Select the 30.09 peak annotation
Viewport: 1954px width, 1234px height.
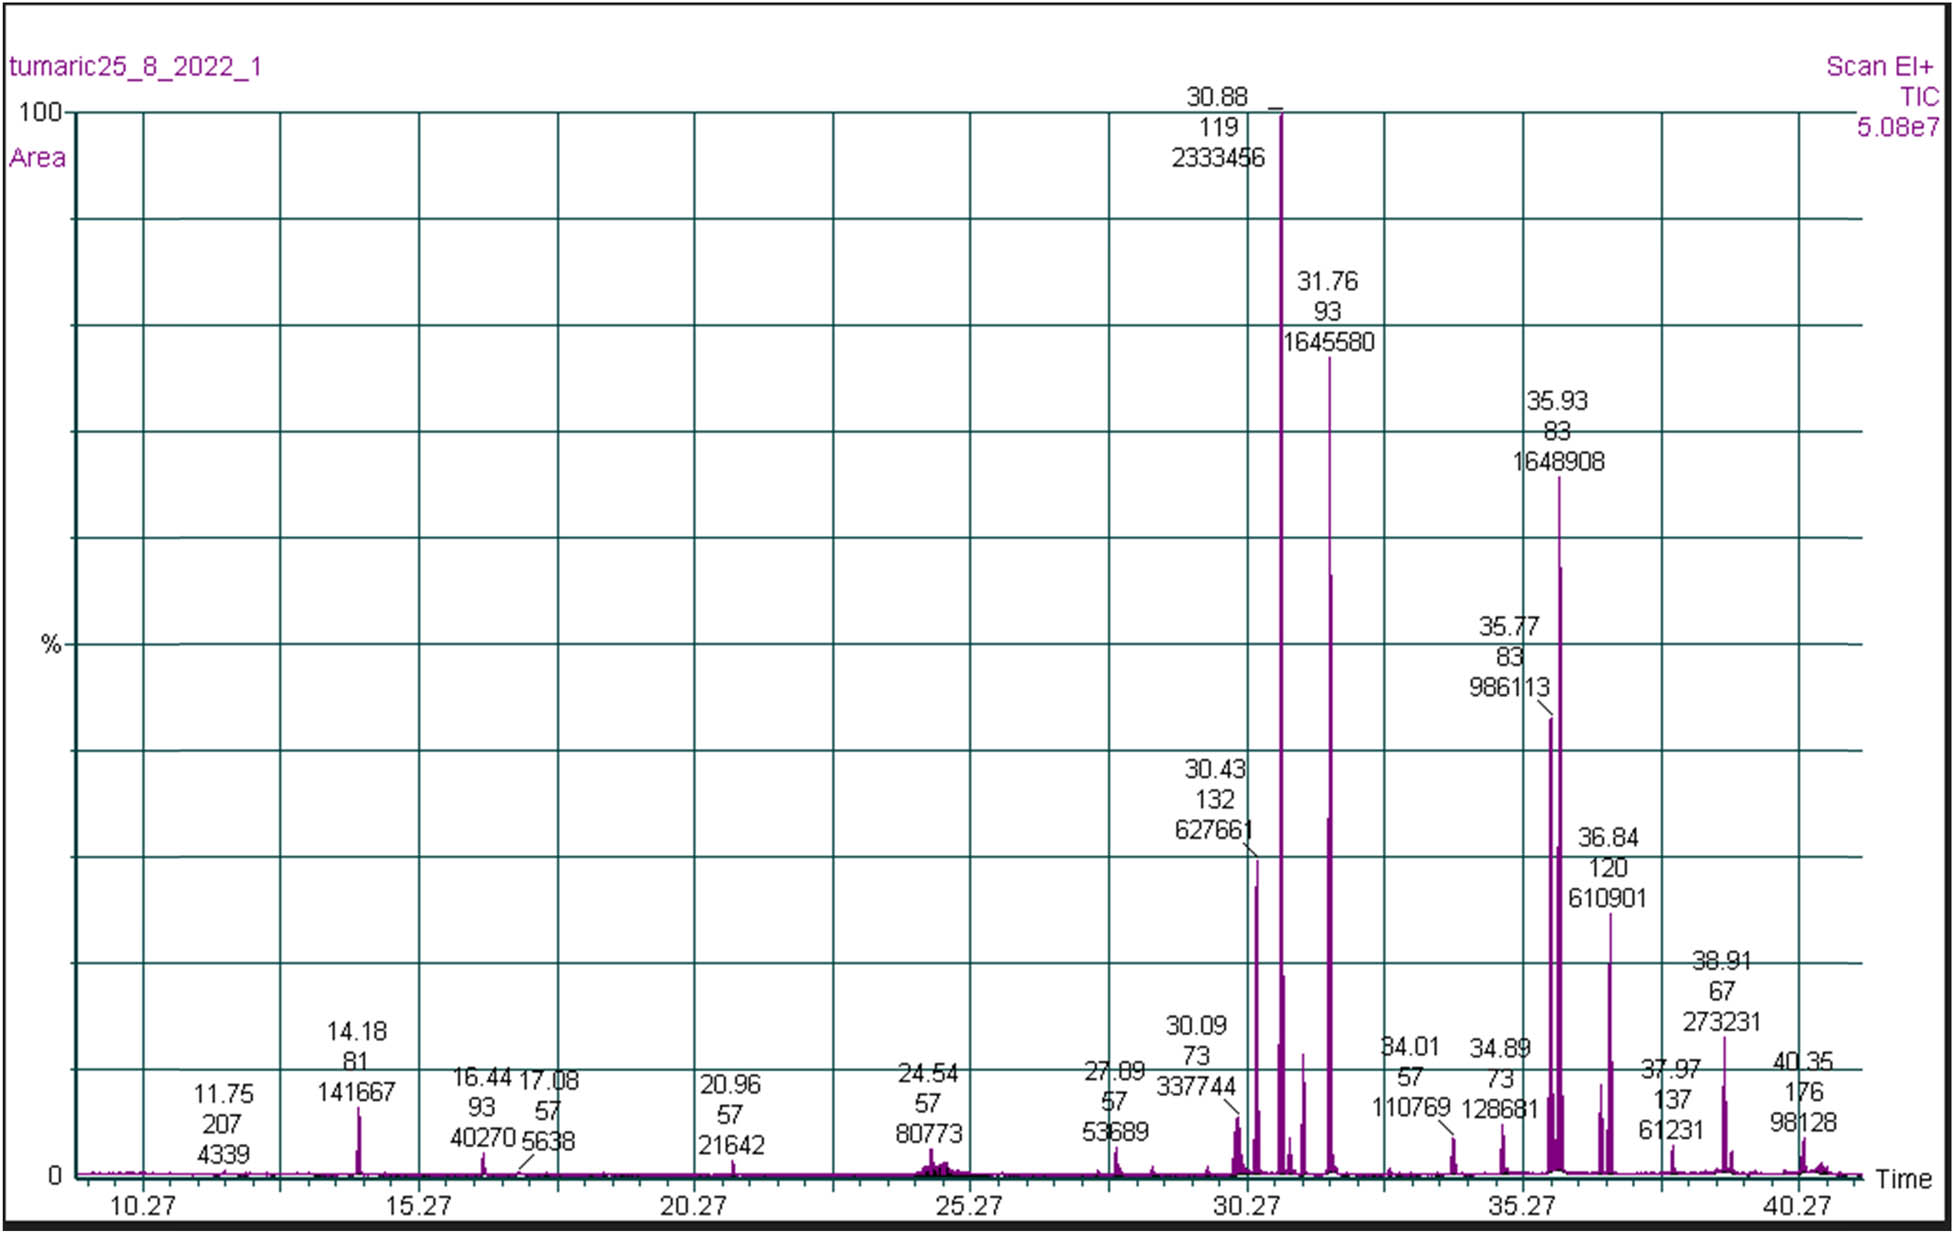[1195, 1026]
